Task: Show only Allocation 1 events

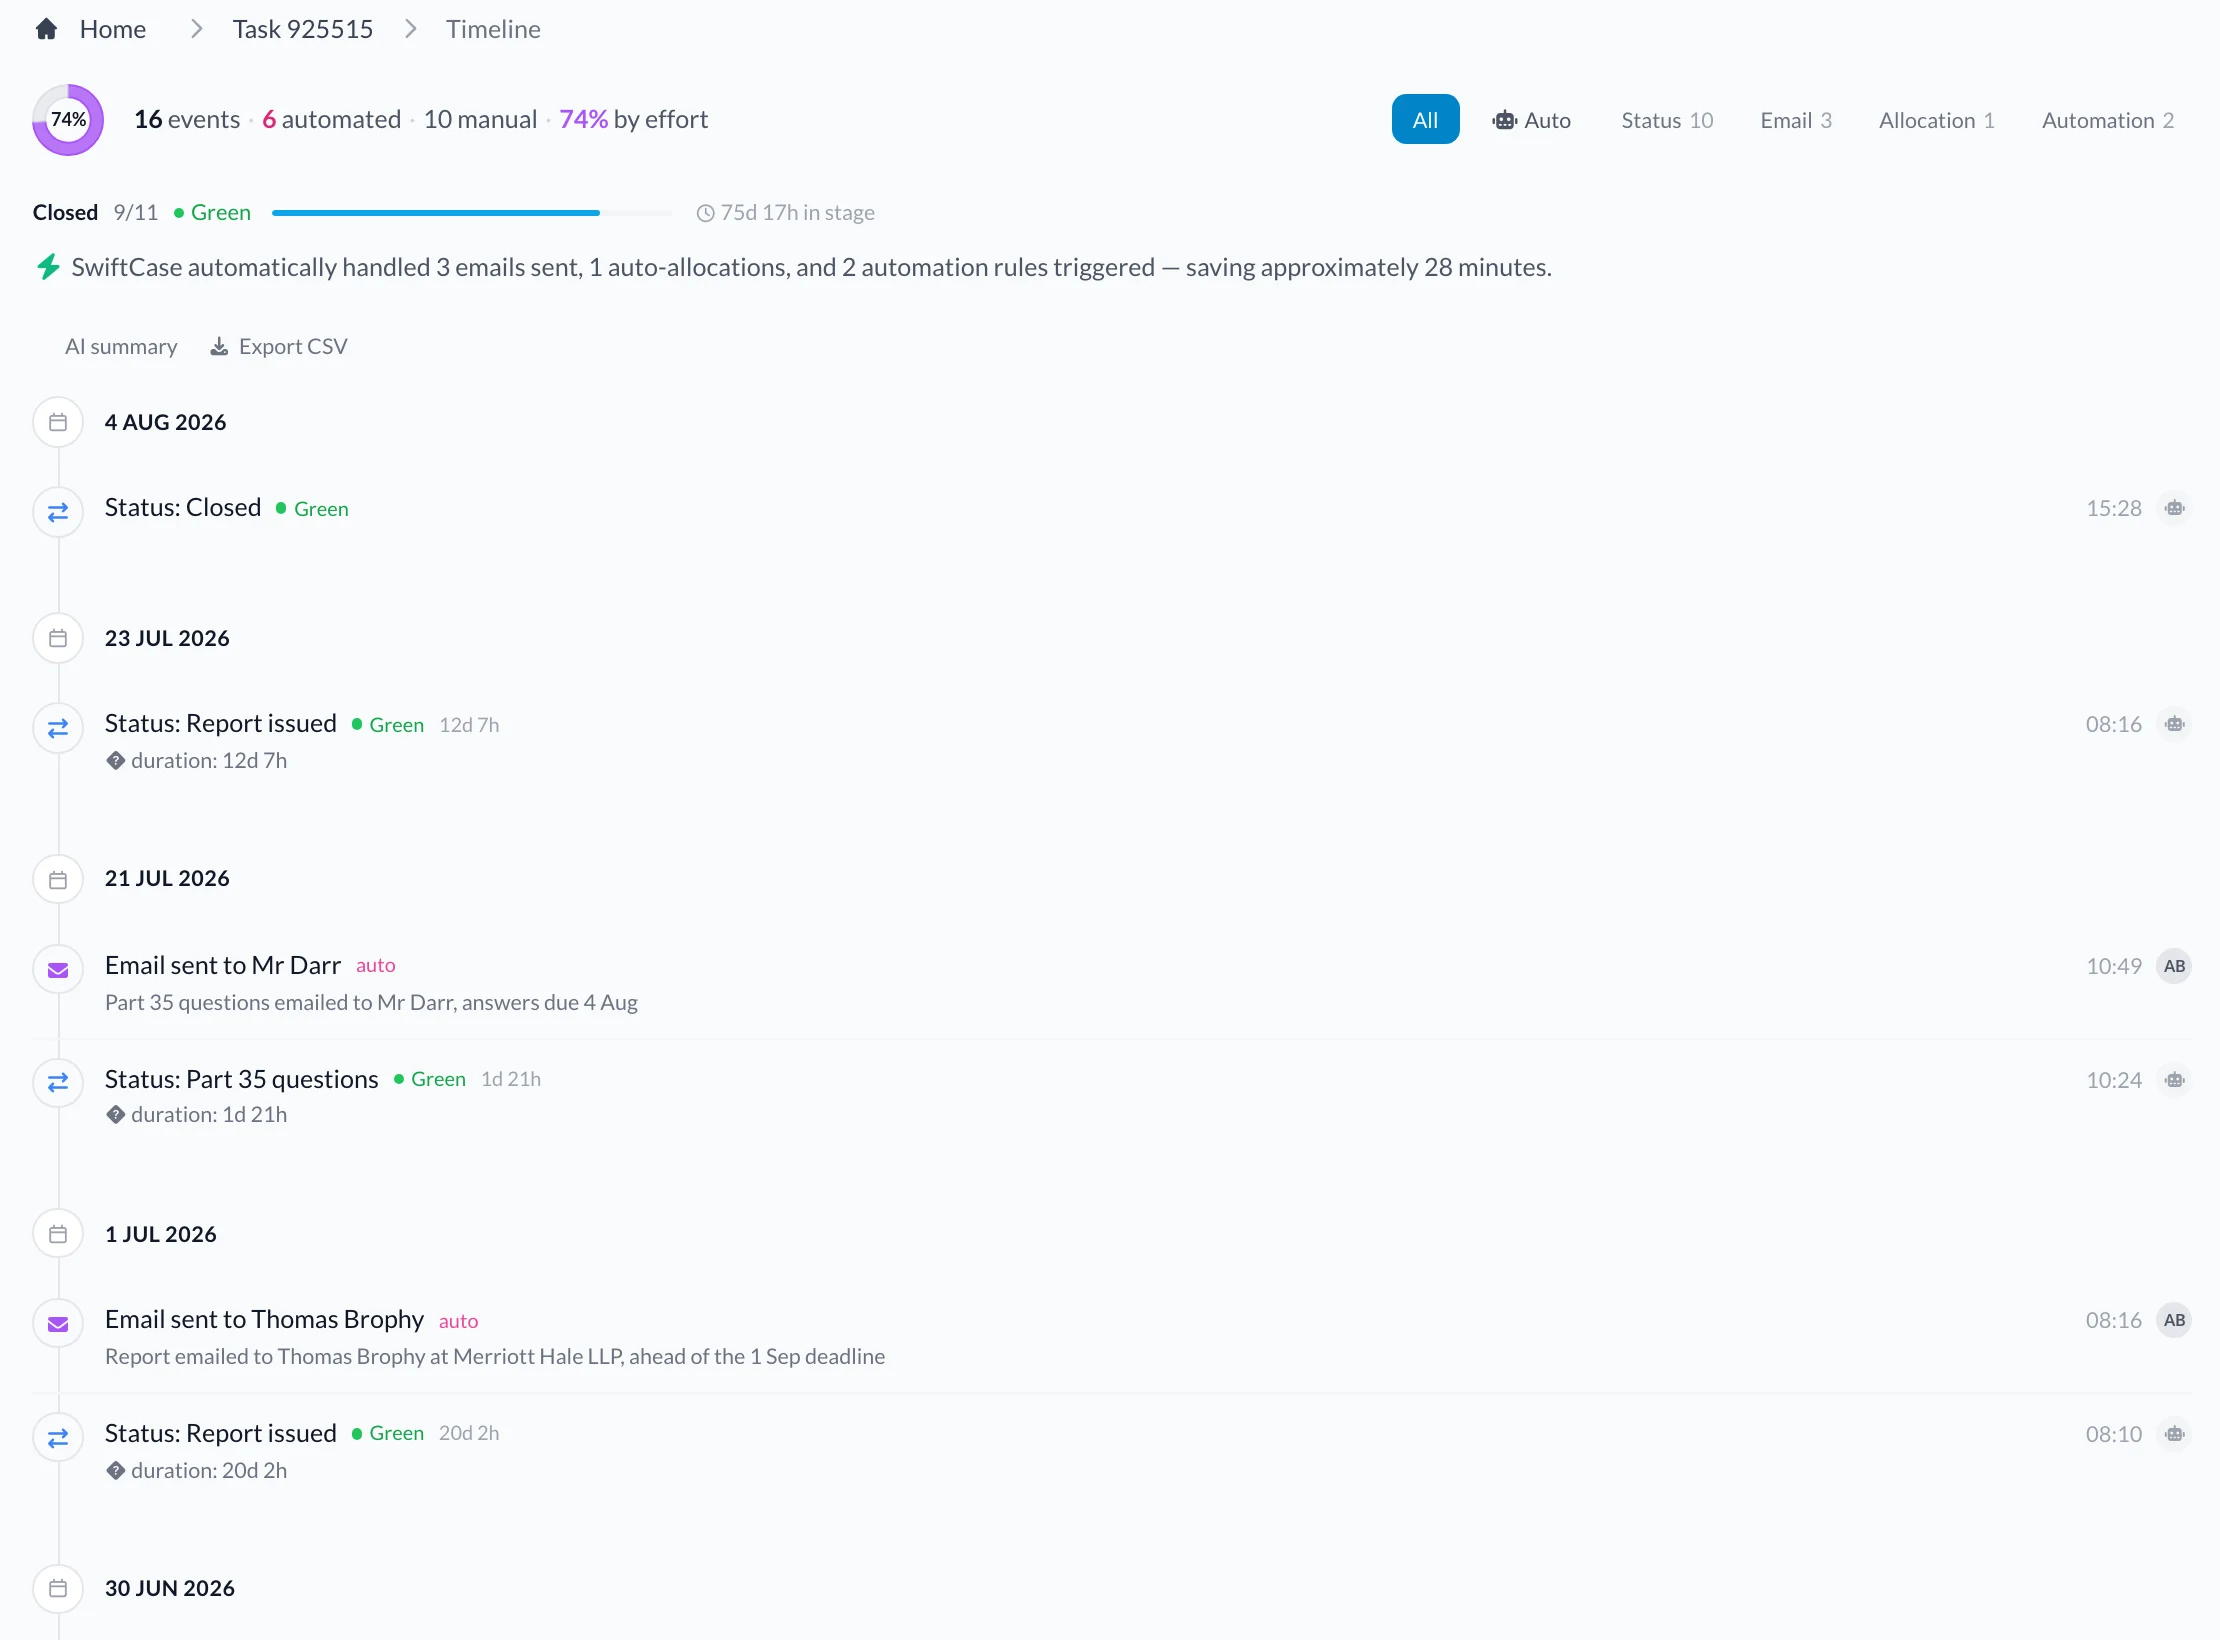Action: coord(1936,120)
